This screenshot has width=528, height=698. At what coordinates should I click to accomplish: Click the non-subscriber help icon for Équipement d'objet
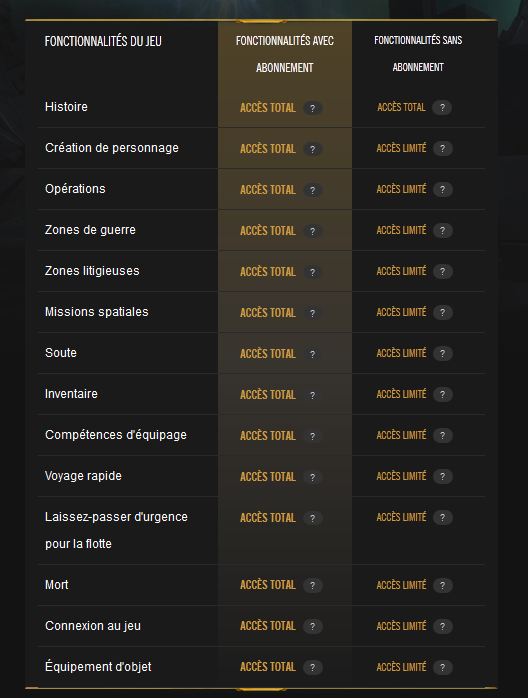443,667
